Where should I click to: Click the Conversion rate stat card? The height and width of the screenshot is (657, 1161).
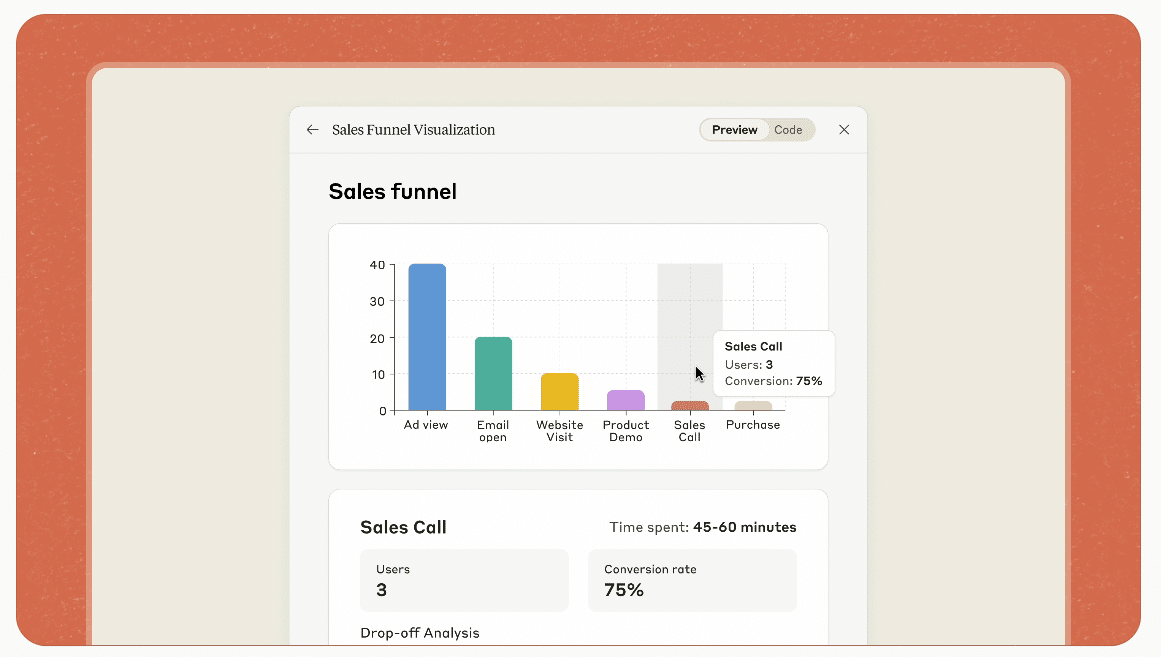[x=692, y=580]
